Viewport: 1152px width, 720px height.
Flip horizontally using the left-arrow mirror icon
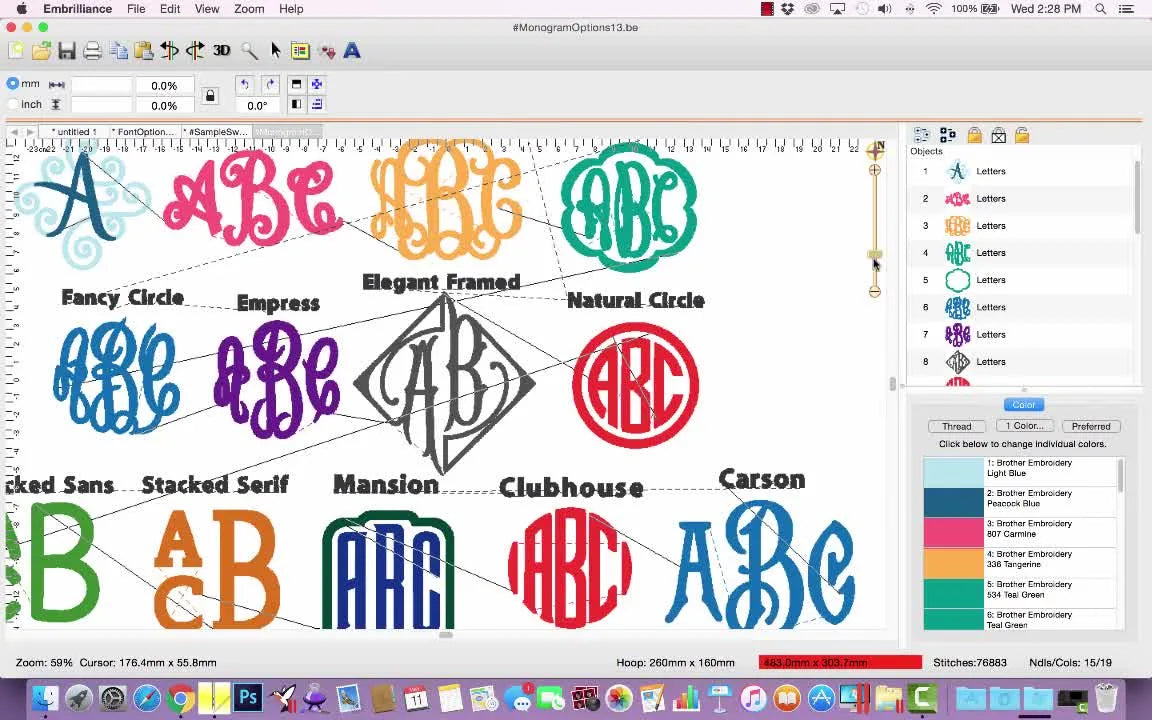pyautogui.click(x=170, y=51)
